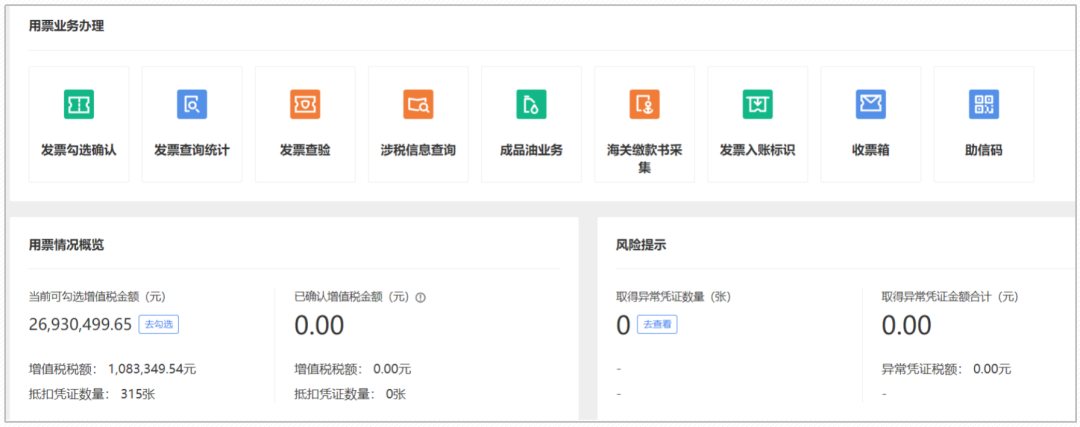Click the large 0 beside 去查看
Image resolution: width=1080 pixels, height=427 pixels.
click(623, 325)
